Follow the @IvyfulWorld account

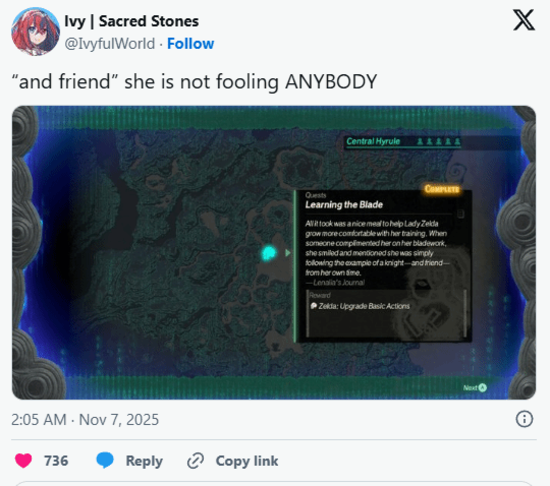(190, 44)
